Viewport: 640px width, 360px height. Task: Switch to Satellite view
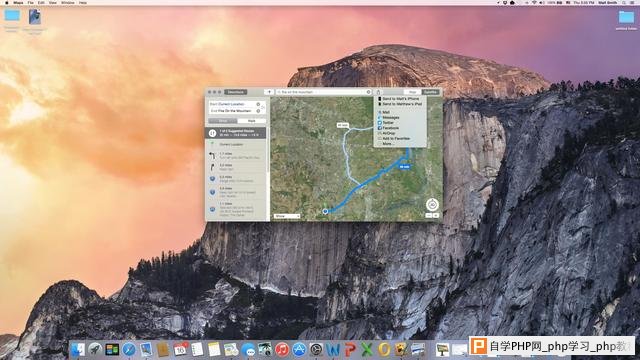tap(430, 92)
